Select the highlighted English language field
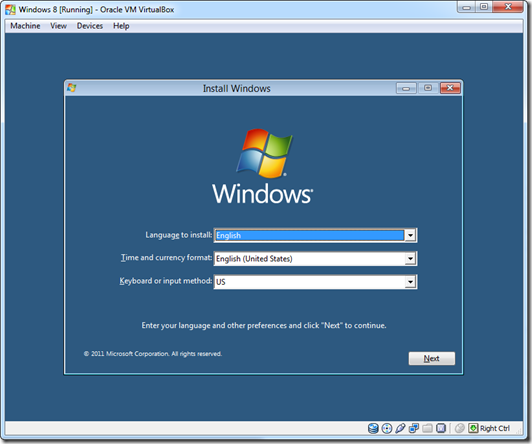Image resolution: width=532 pixels, height=444 pixels. 309,235
